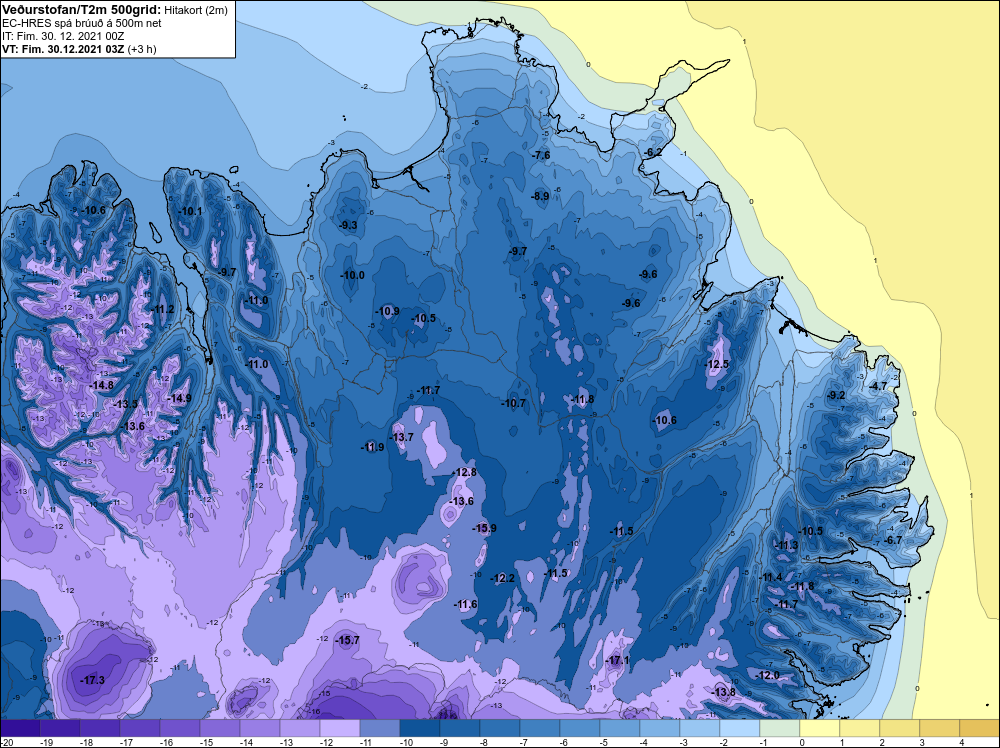This screenshot has height=748, width=1000.
Task: Click the -15.9 temperature value
Action: tap(484, 528)
